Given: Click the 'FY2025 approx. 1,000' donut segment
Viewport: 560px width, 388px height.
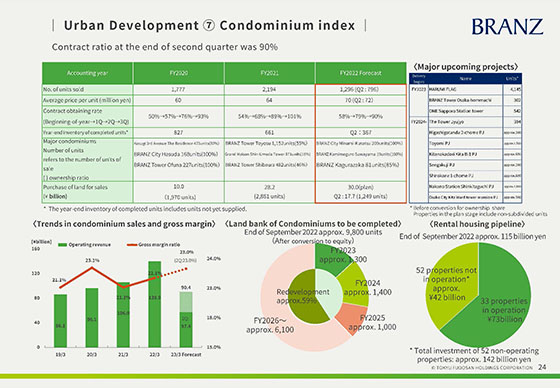Looking at the screenshot, I should tap(352, 317).
